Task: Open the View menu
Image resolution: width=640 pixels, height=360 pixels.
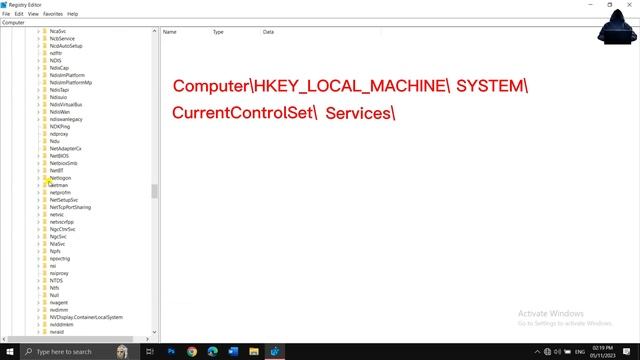Action: 33,14
